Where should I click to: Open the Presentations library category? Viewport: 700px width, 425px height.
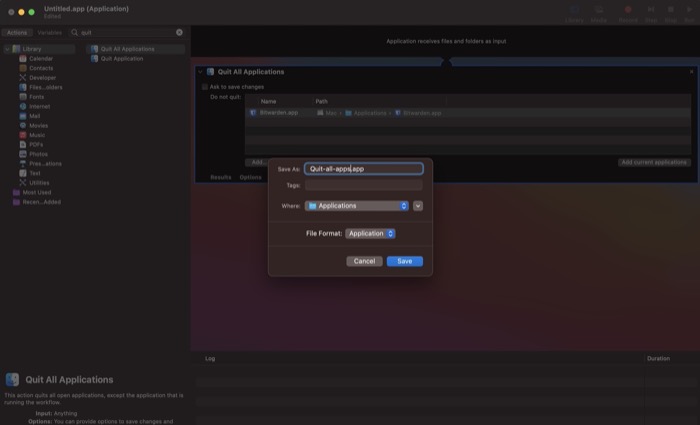point(41,163)
